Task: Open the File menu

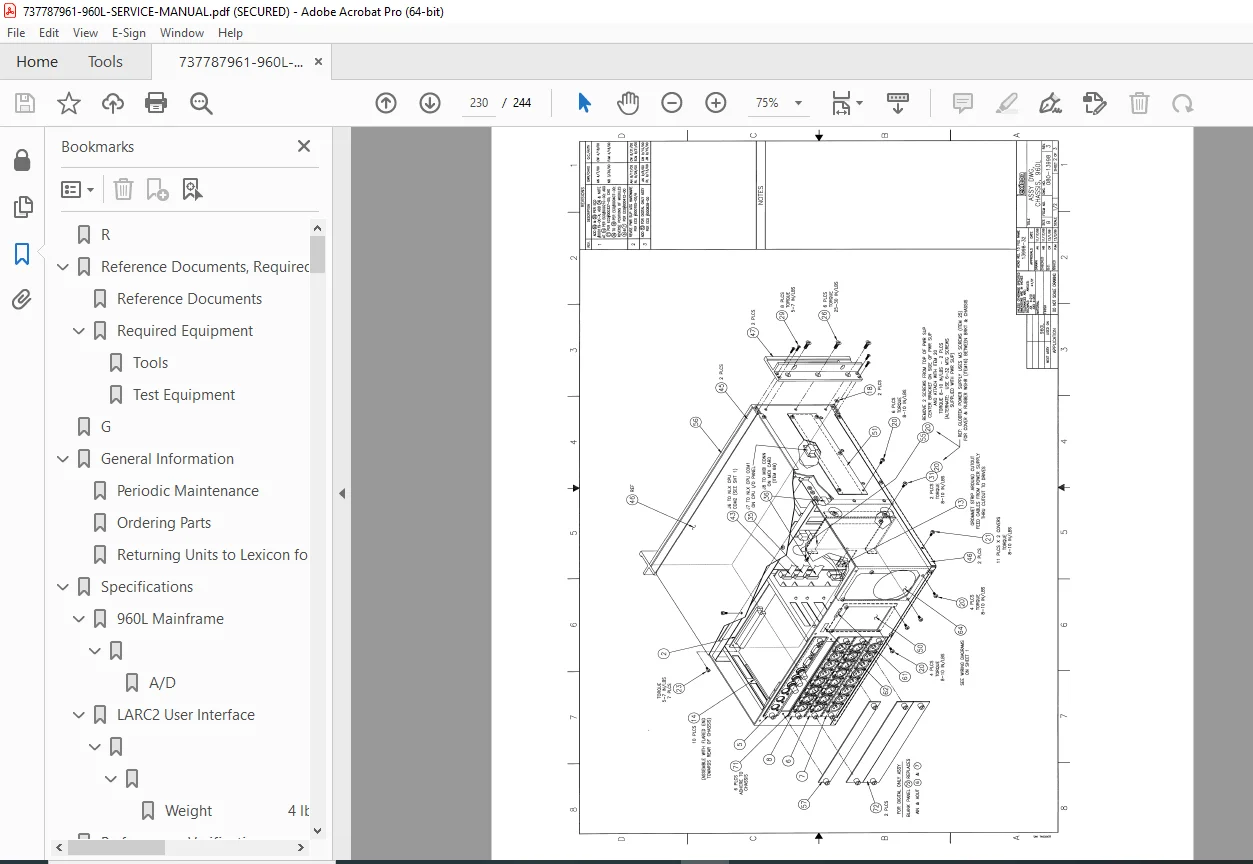Action: pos(16,33)
